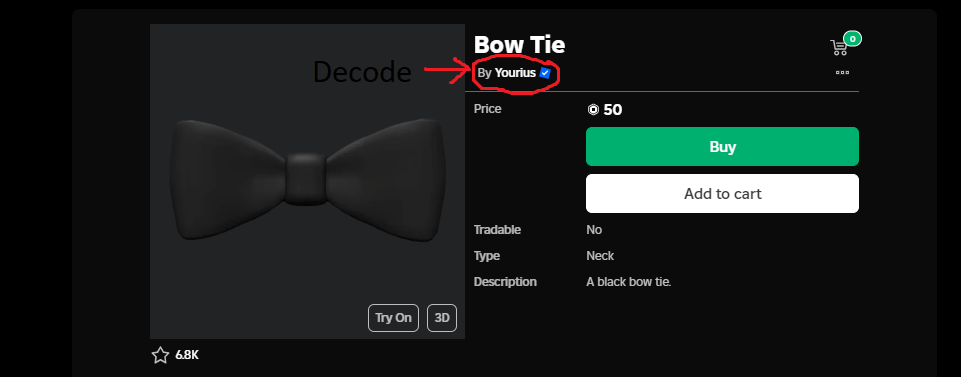Click the red arrow annotation
The width and height of the screenshot is (961, 377).
pos(446,70)
